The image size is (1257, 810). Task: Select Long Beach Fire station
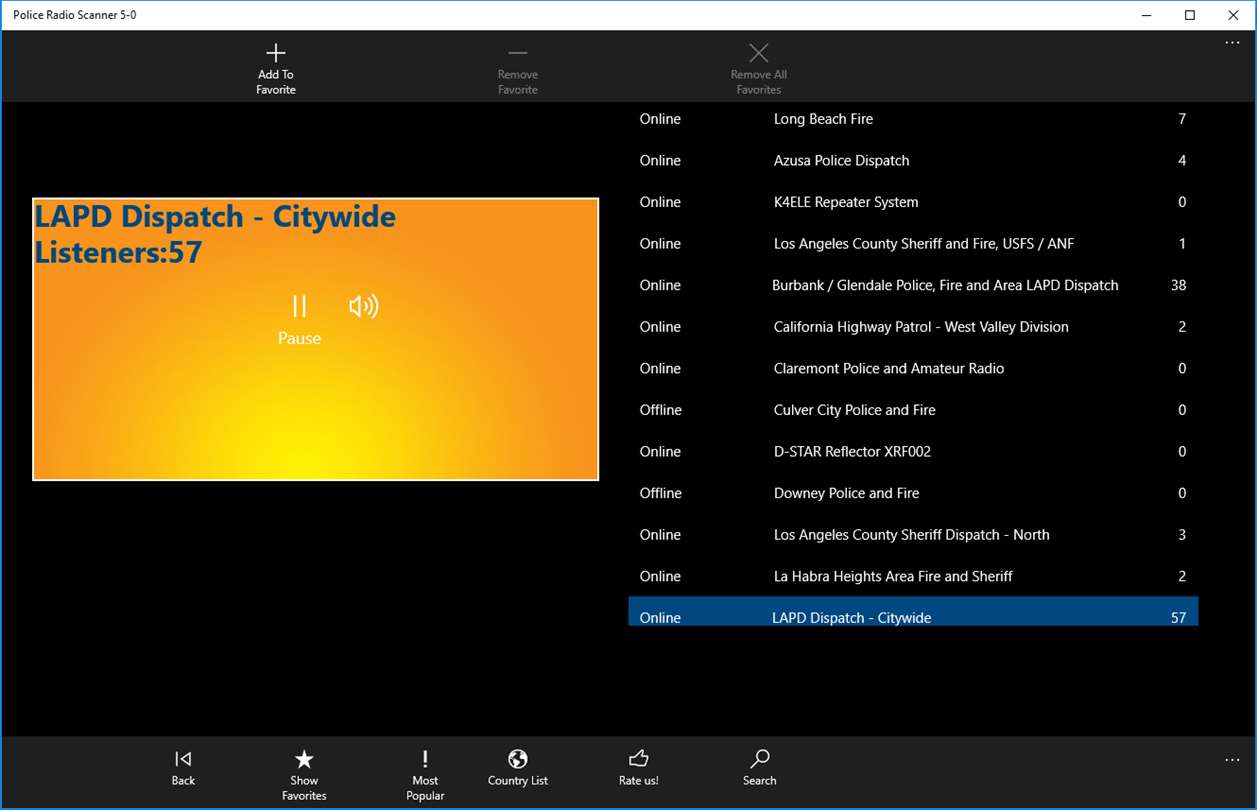click(913, 119)
